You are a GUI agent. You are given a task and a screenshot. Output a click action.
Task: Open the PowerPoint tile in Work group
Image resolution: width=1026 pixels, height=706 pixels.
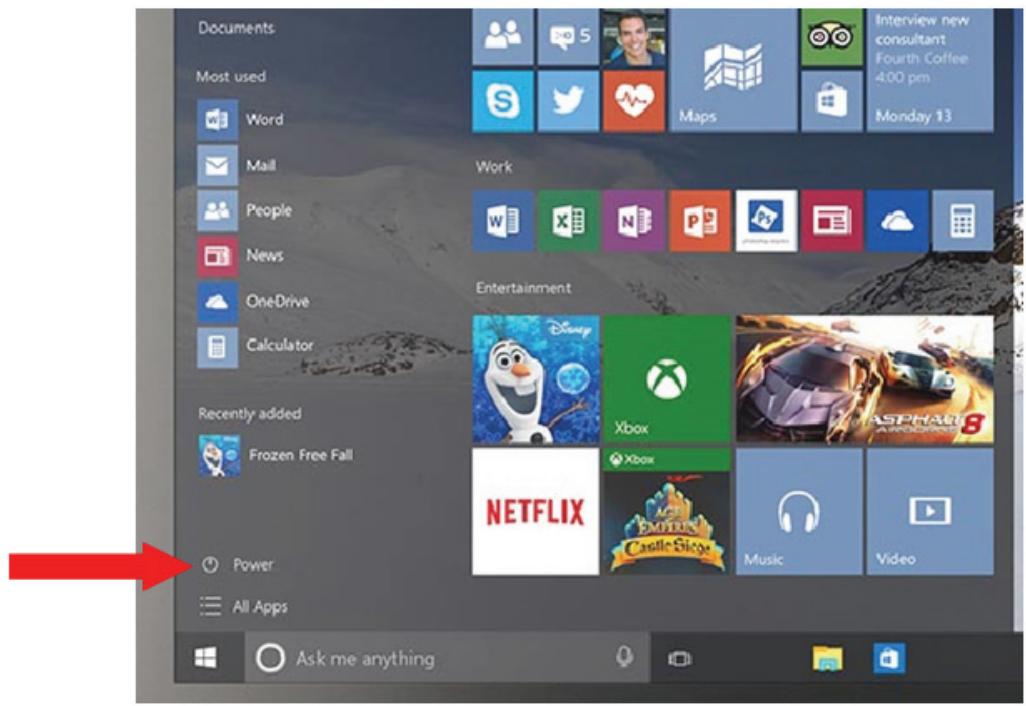click(699, 221)
